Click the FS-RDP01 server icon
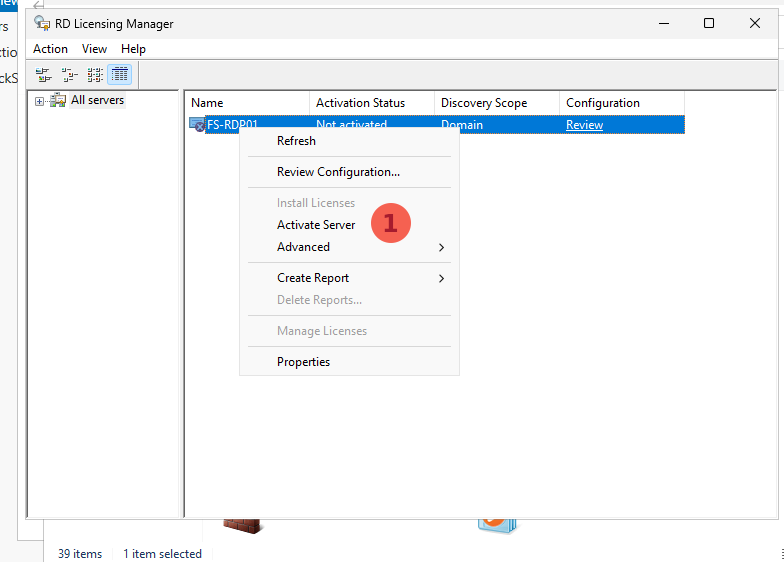Viewport: 784px width, 562px height. (197, 125)
